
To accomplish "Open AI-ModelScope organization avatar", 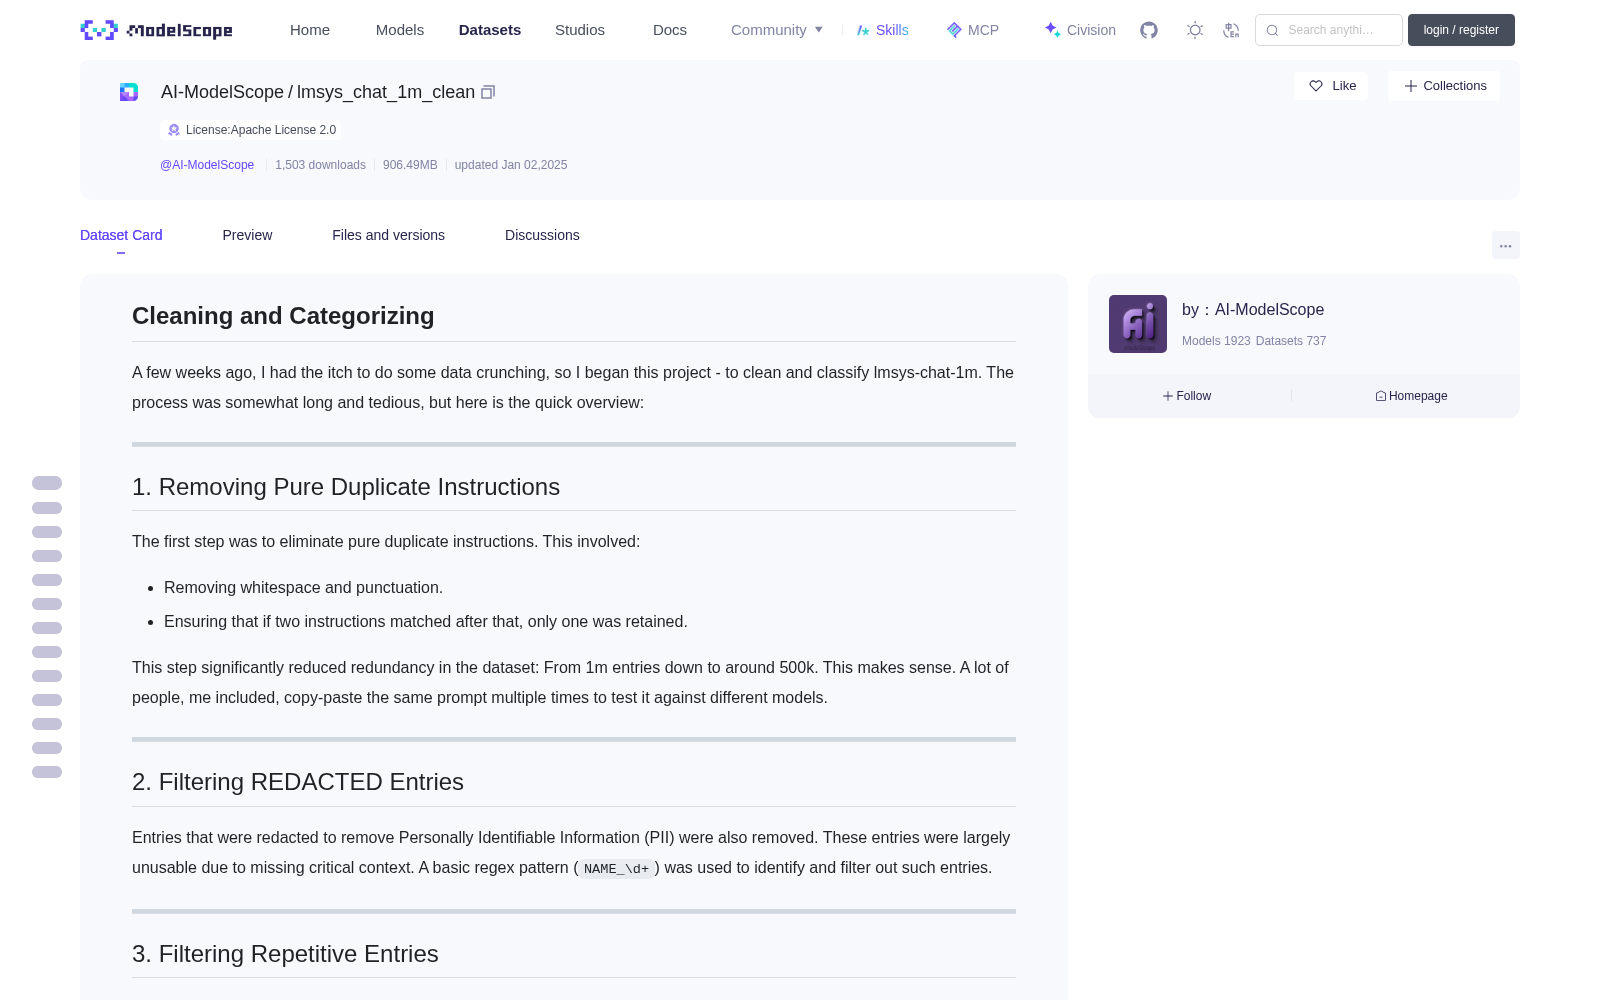I will 1138,324.
